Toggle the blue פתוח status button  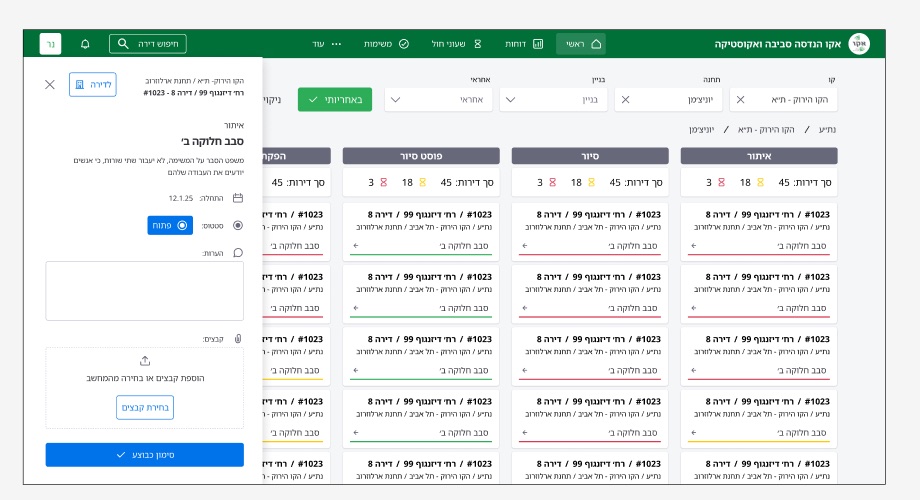pyautogui.click(x=170, y=225)
